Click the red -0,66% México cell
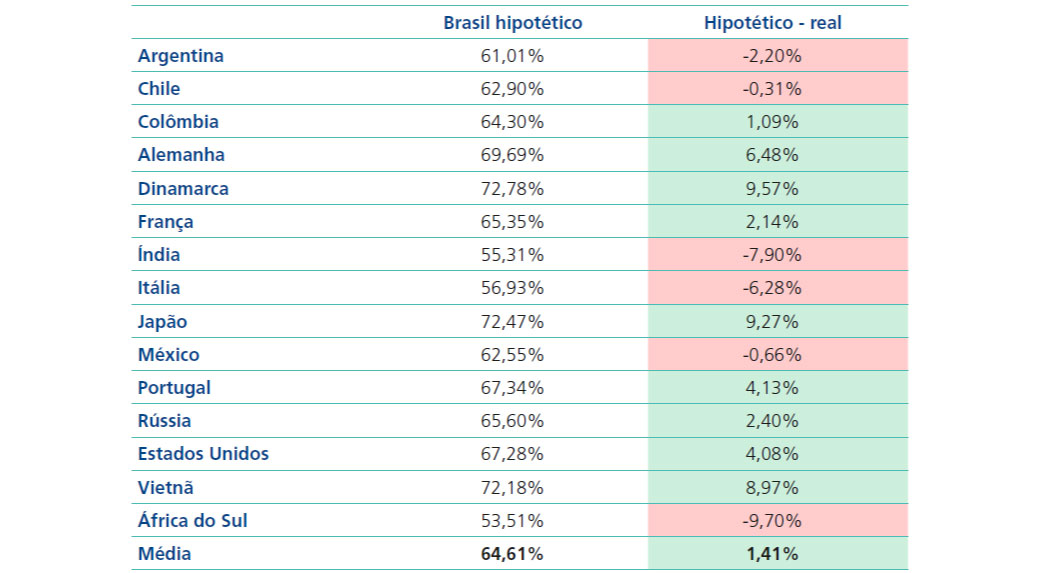1040x573 pixels. point(772,355)
